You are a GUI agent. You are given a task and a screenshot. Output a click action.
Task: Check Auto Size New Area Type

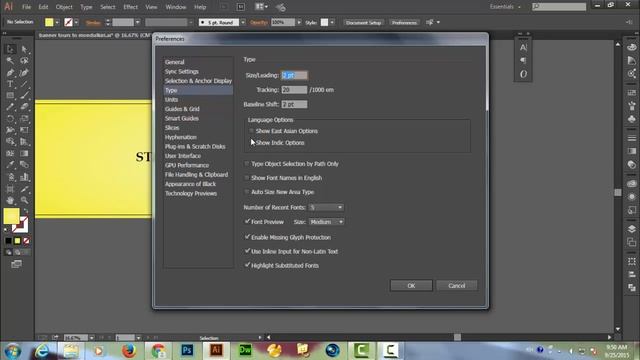247,192
